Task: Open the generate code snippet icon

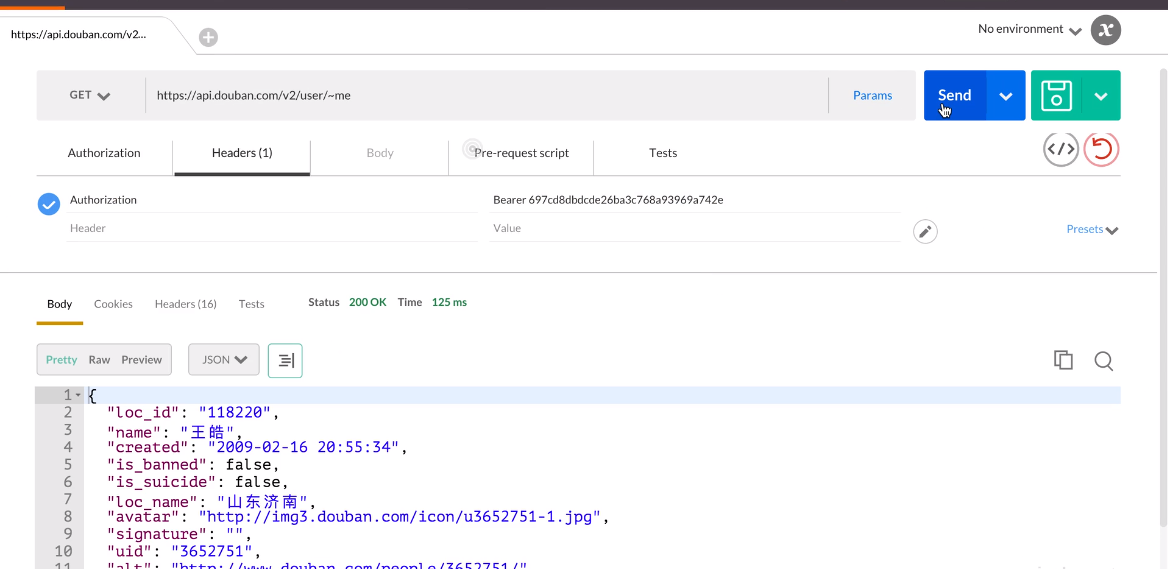Action: (1061, 149)
